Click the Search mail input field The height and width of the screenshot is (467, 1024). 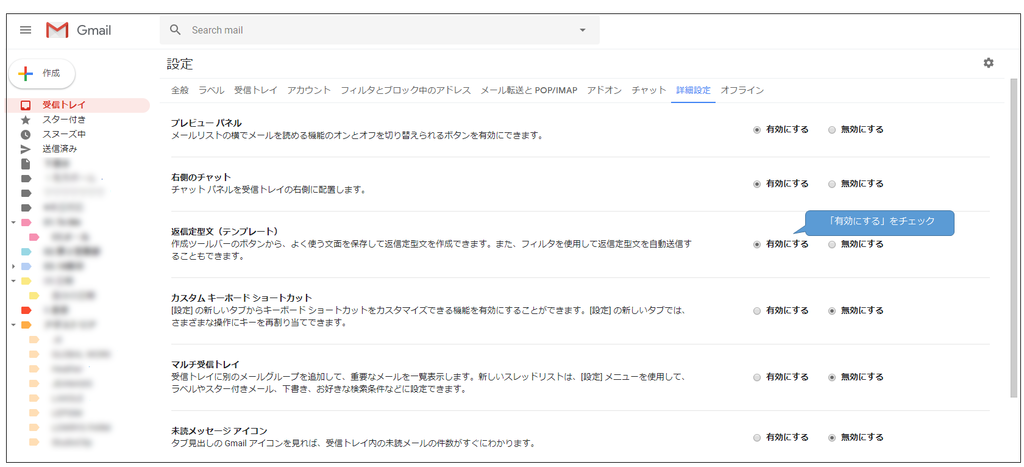tap(379, 30)
